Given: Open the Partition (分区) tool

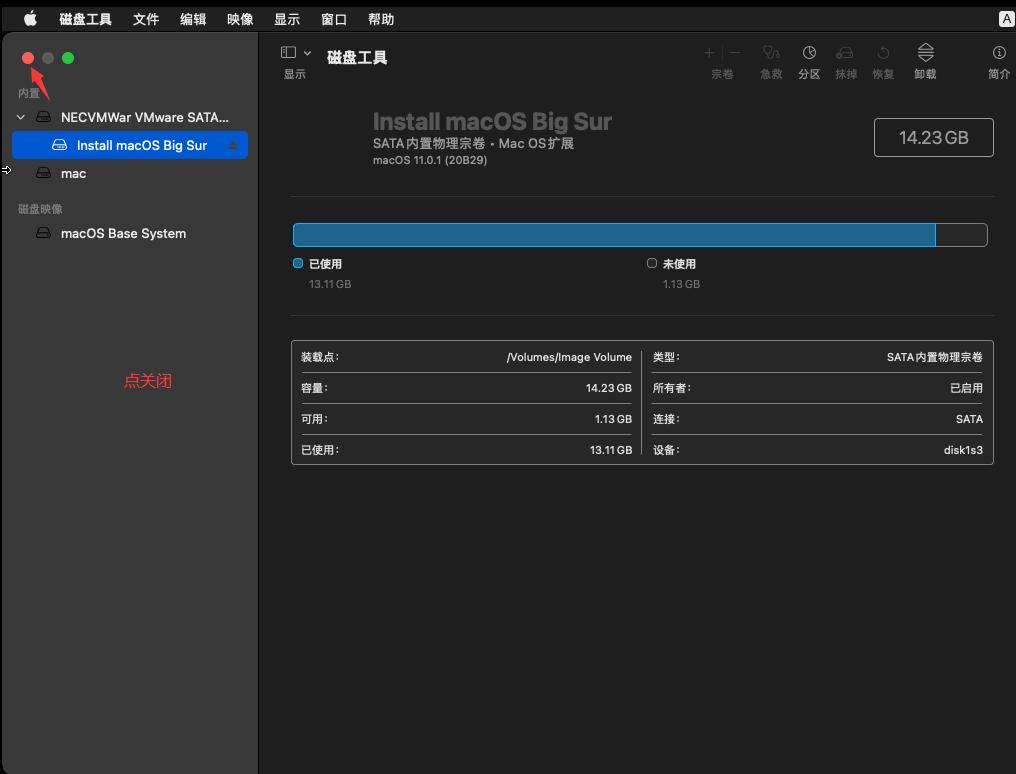Looking at the screenshot, I should 809,55.
